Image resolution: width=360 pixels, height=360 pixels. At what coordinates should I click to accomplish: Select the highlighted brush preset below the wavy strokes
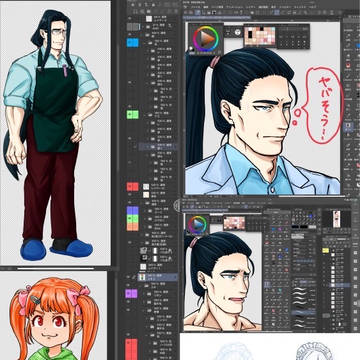point(303,313)
